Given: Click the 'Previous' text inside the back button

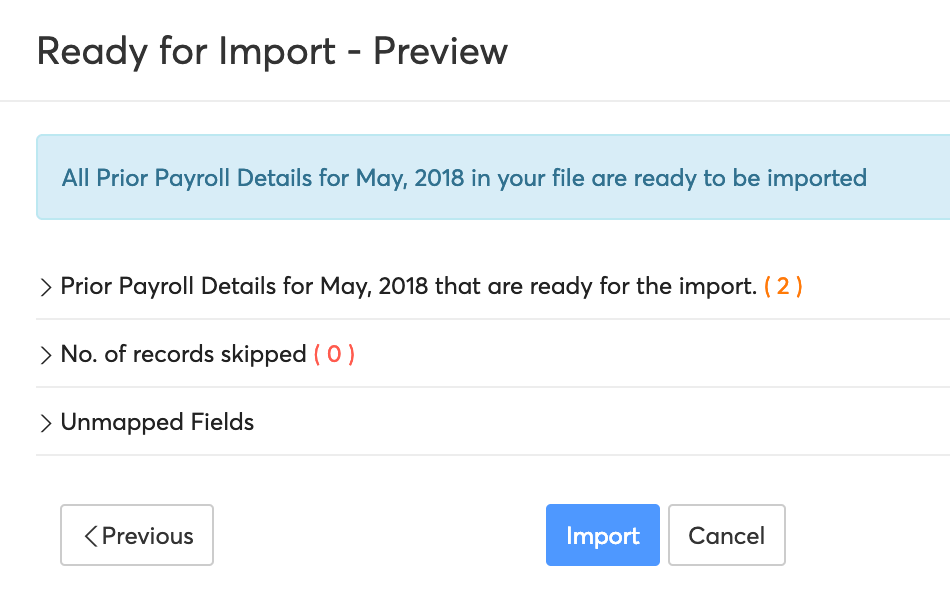Looking at the screenshot, I should point(148,536).
